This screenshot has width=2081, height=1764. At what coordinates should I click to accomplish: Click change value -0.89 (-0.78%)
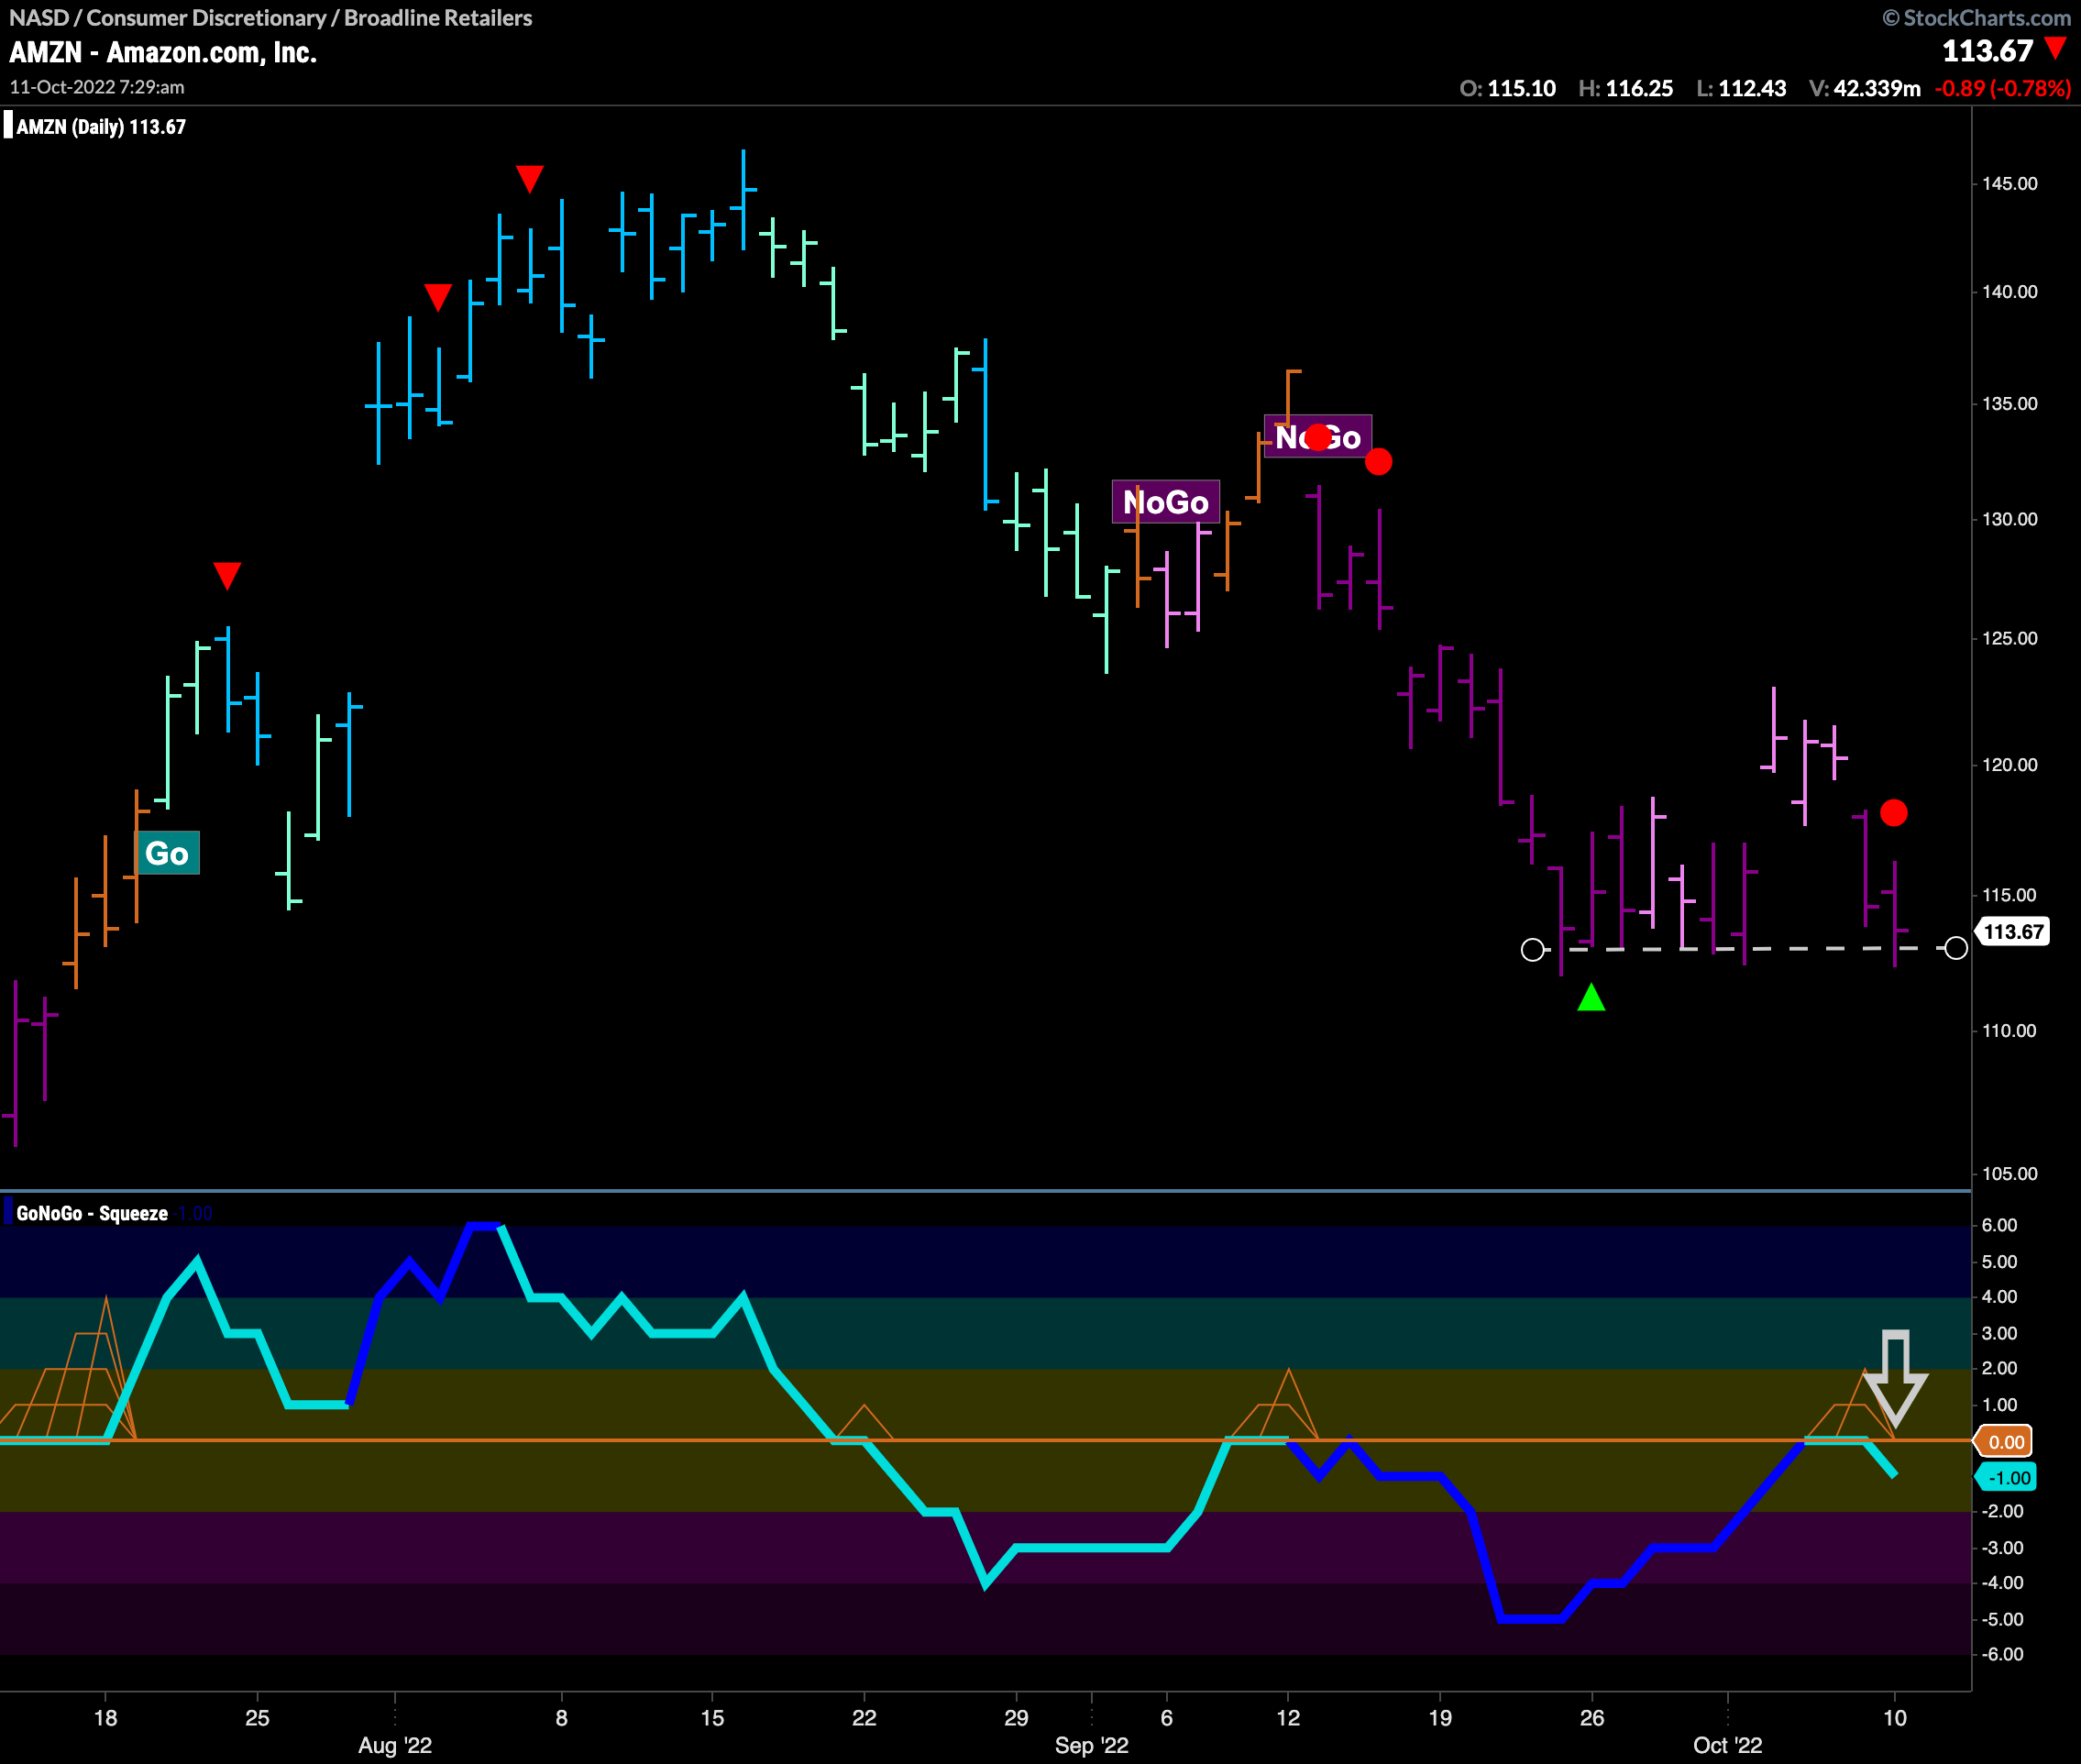click(x=2002, y=88)
